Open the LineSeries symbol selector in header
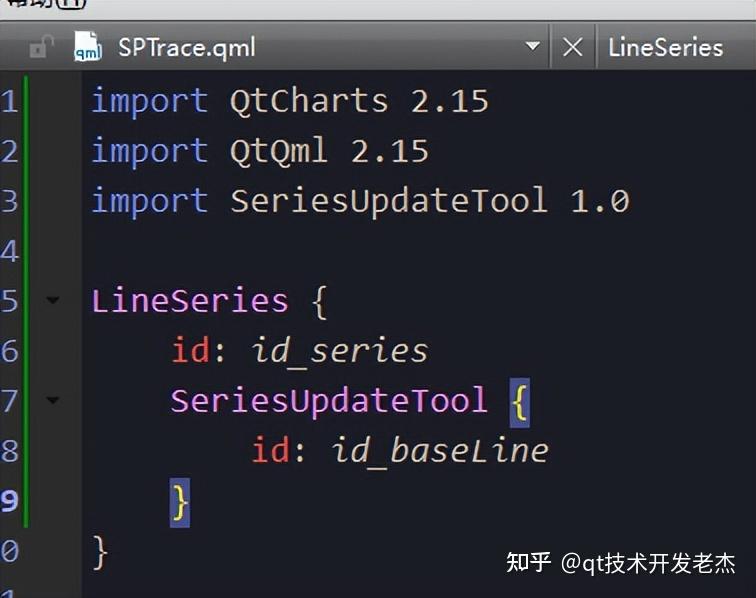The width and height of the screenshot is (756, 598). pos(665,47)
